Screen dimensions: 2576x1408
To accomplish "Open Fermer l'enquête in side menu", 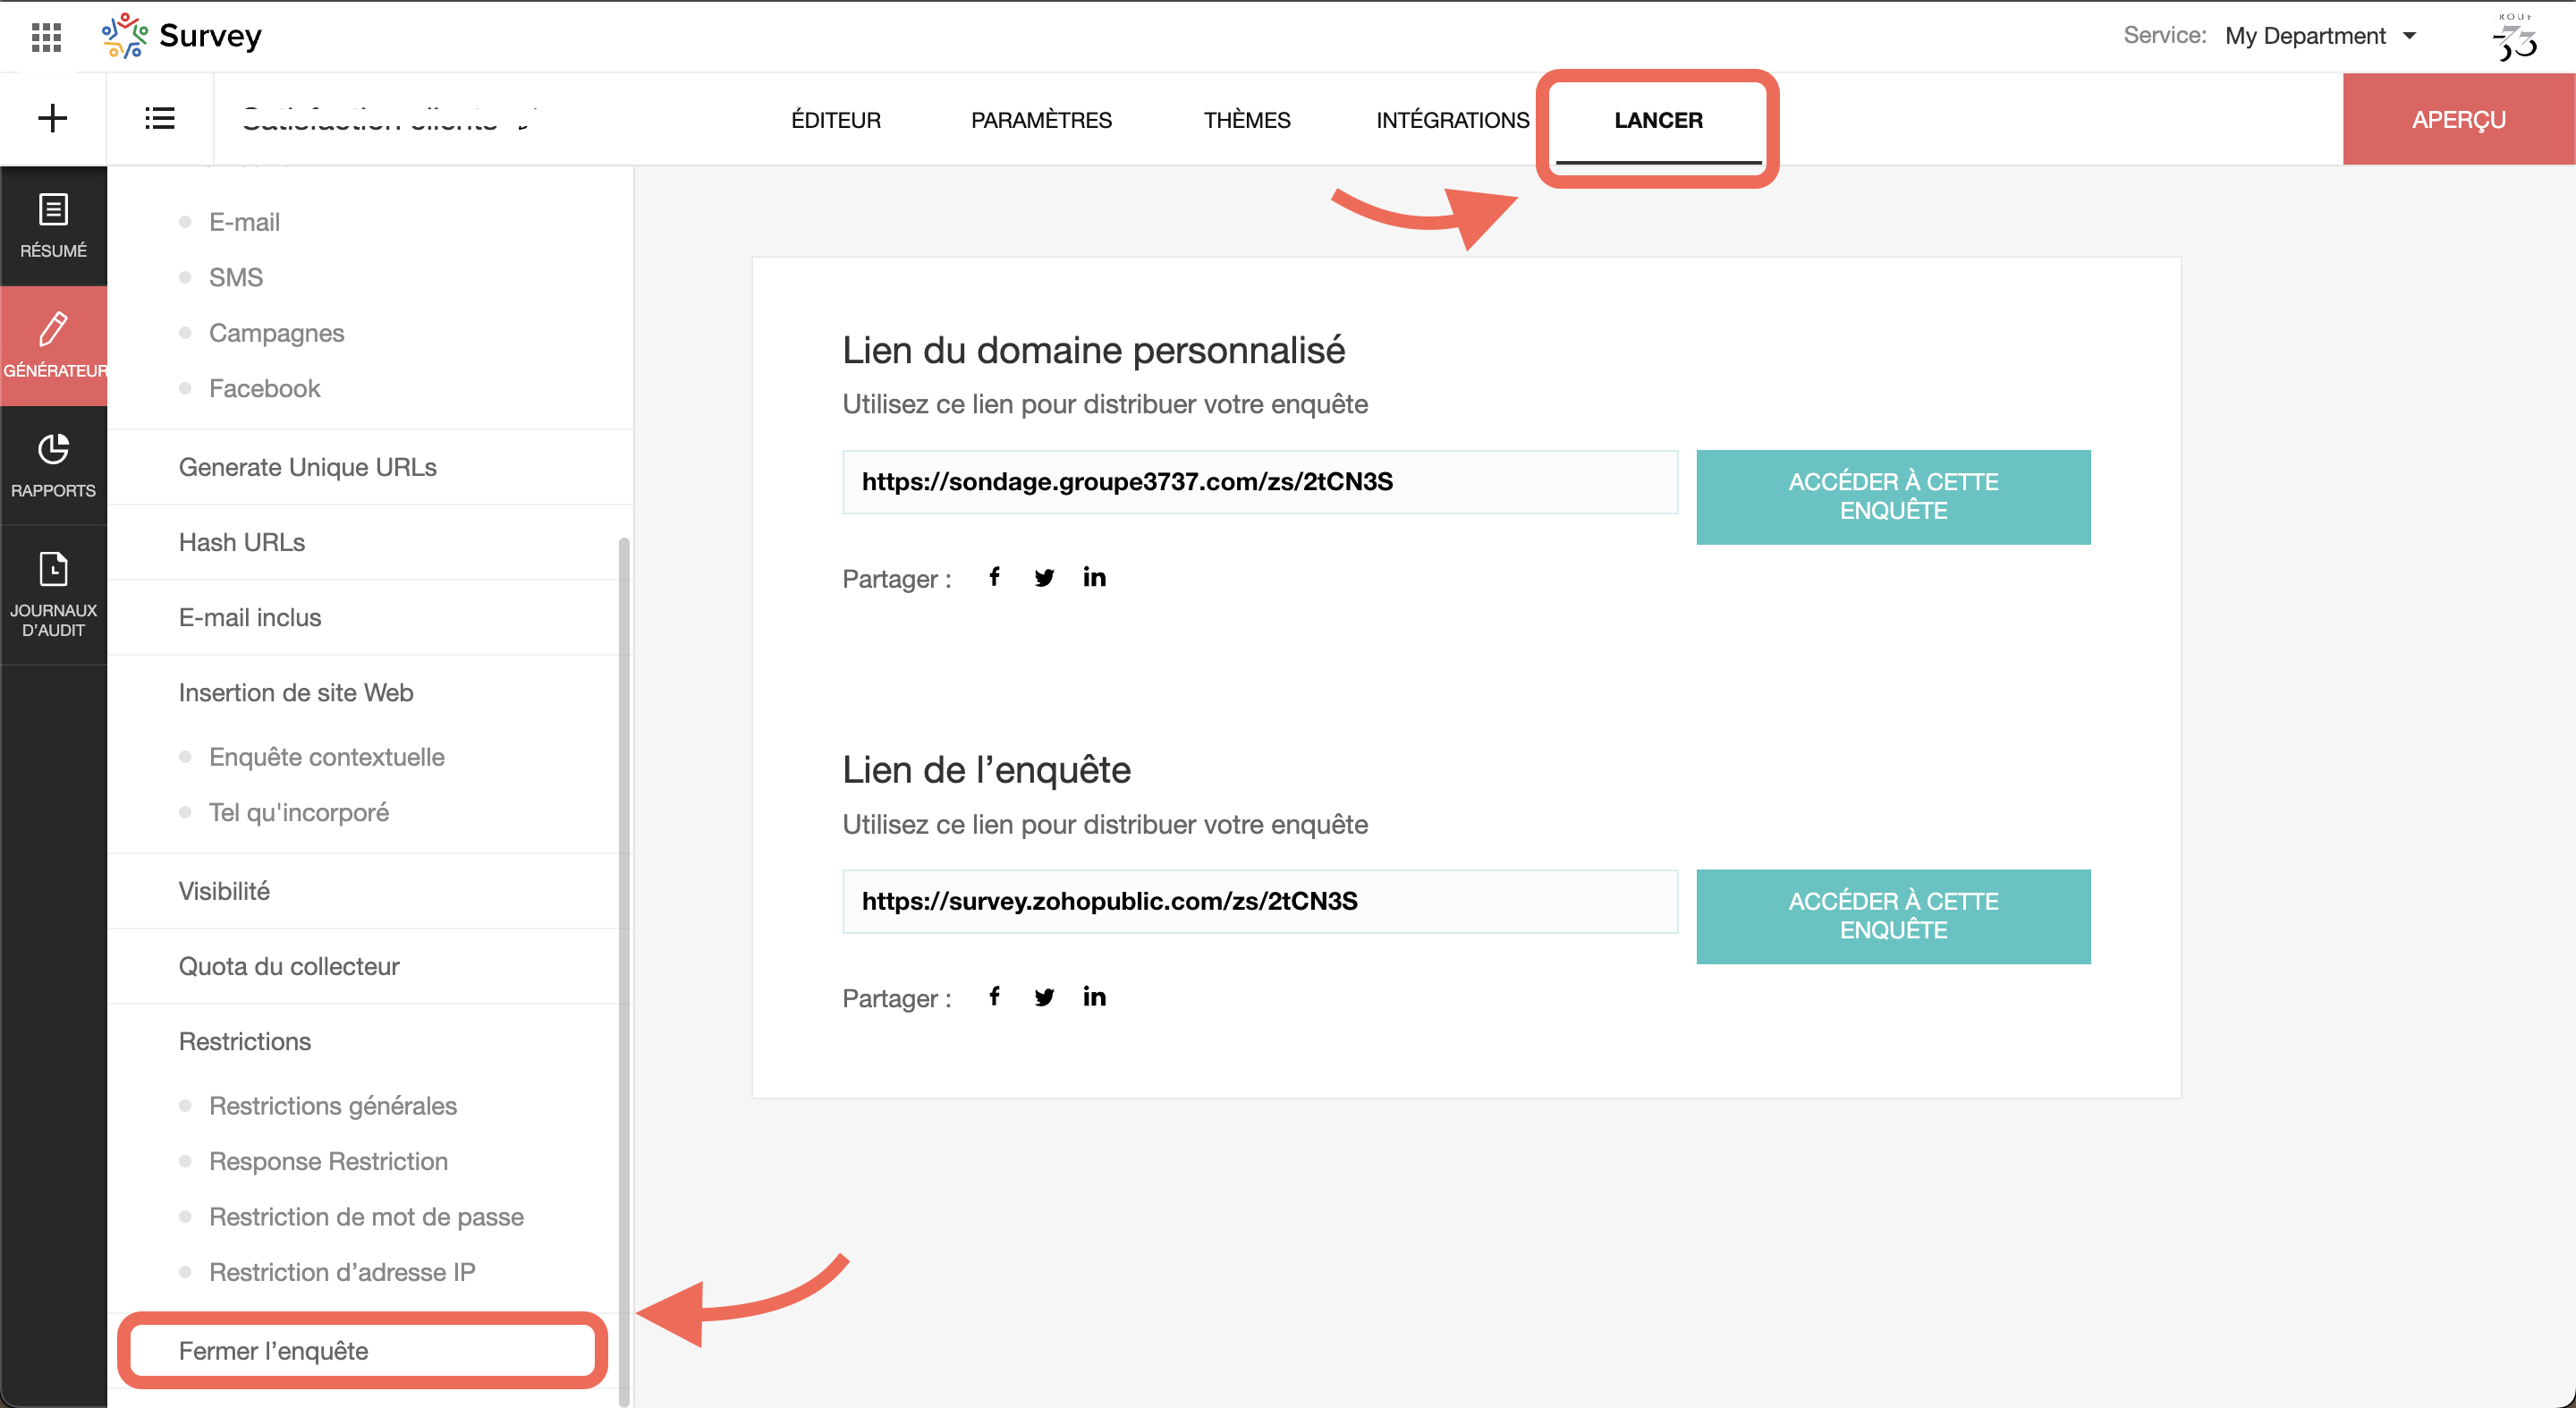I will [x=273, y=1350].
